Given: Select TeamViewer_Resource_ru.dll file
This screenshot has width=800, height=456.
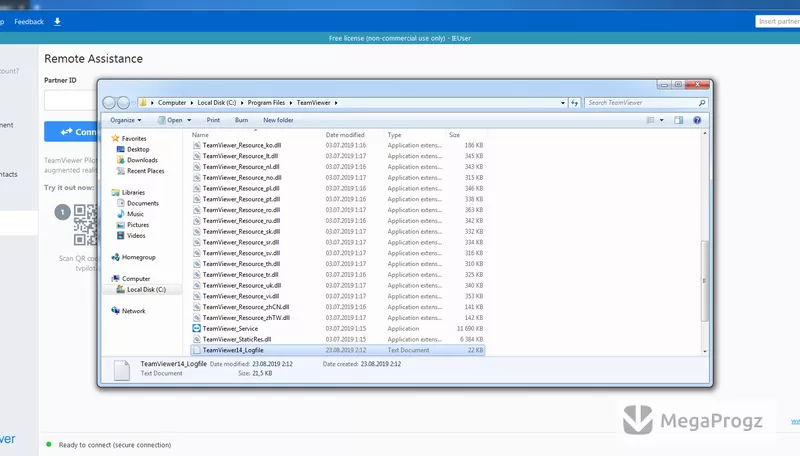Looking at the screenshot, I should (241, 221).
